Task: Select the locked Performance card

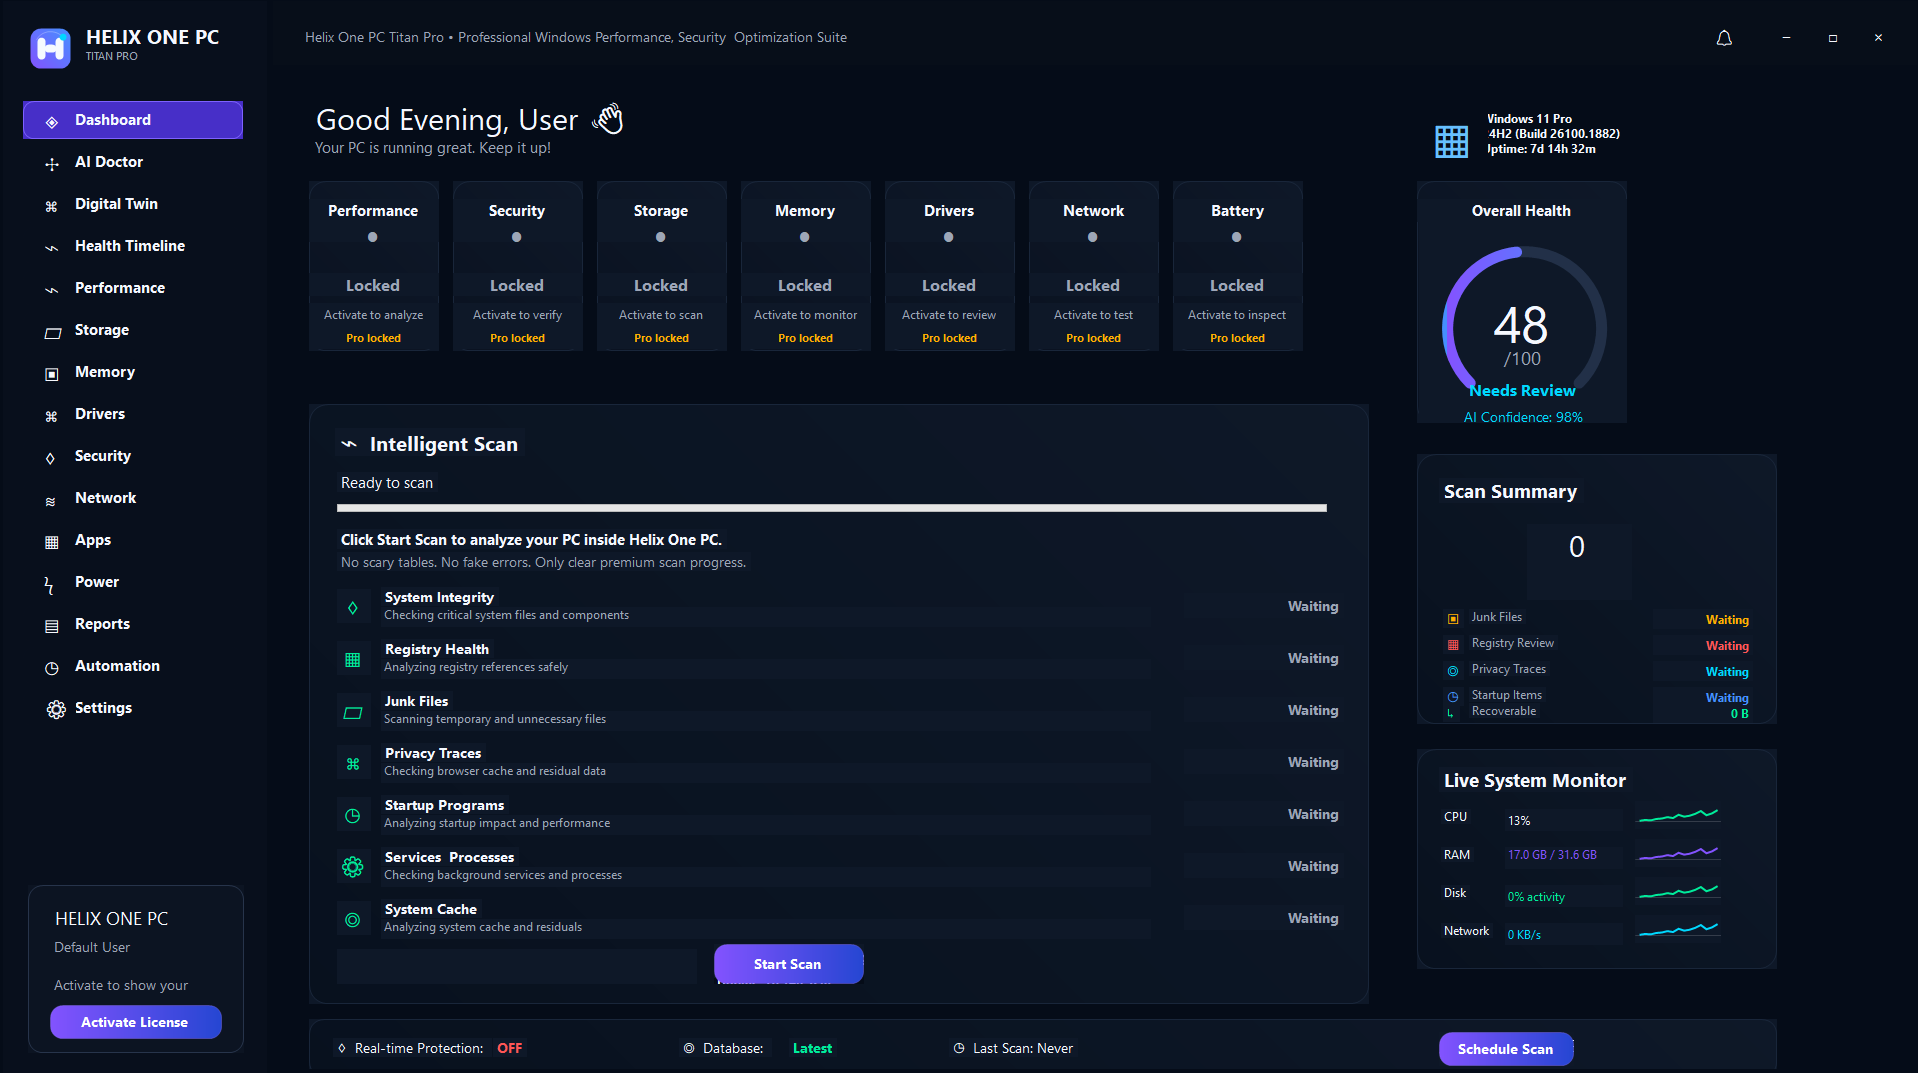Action: pos(373,266)
